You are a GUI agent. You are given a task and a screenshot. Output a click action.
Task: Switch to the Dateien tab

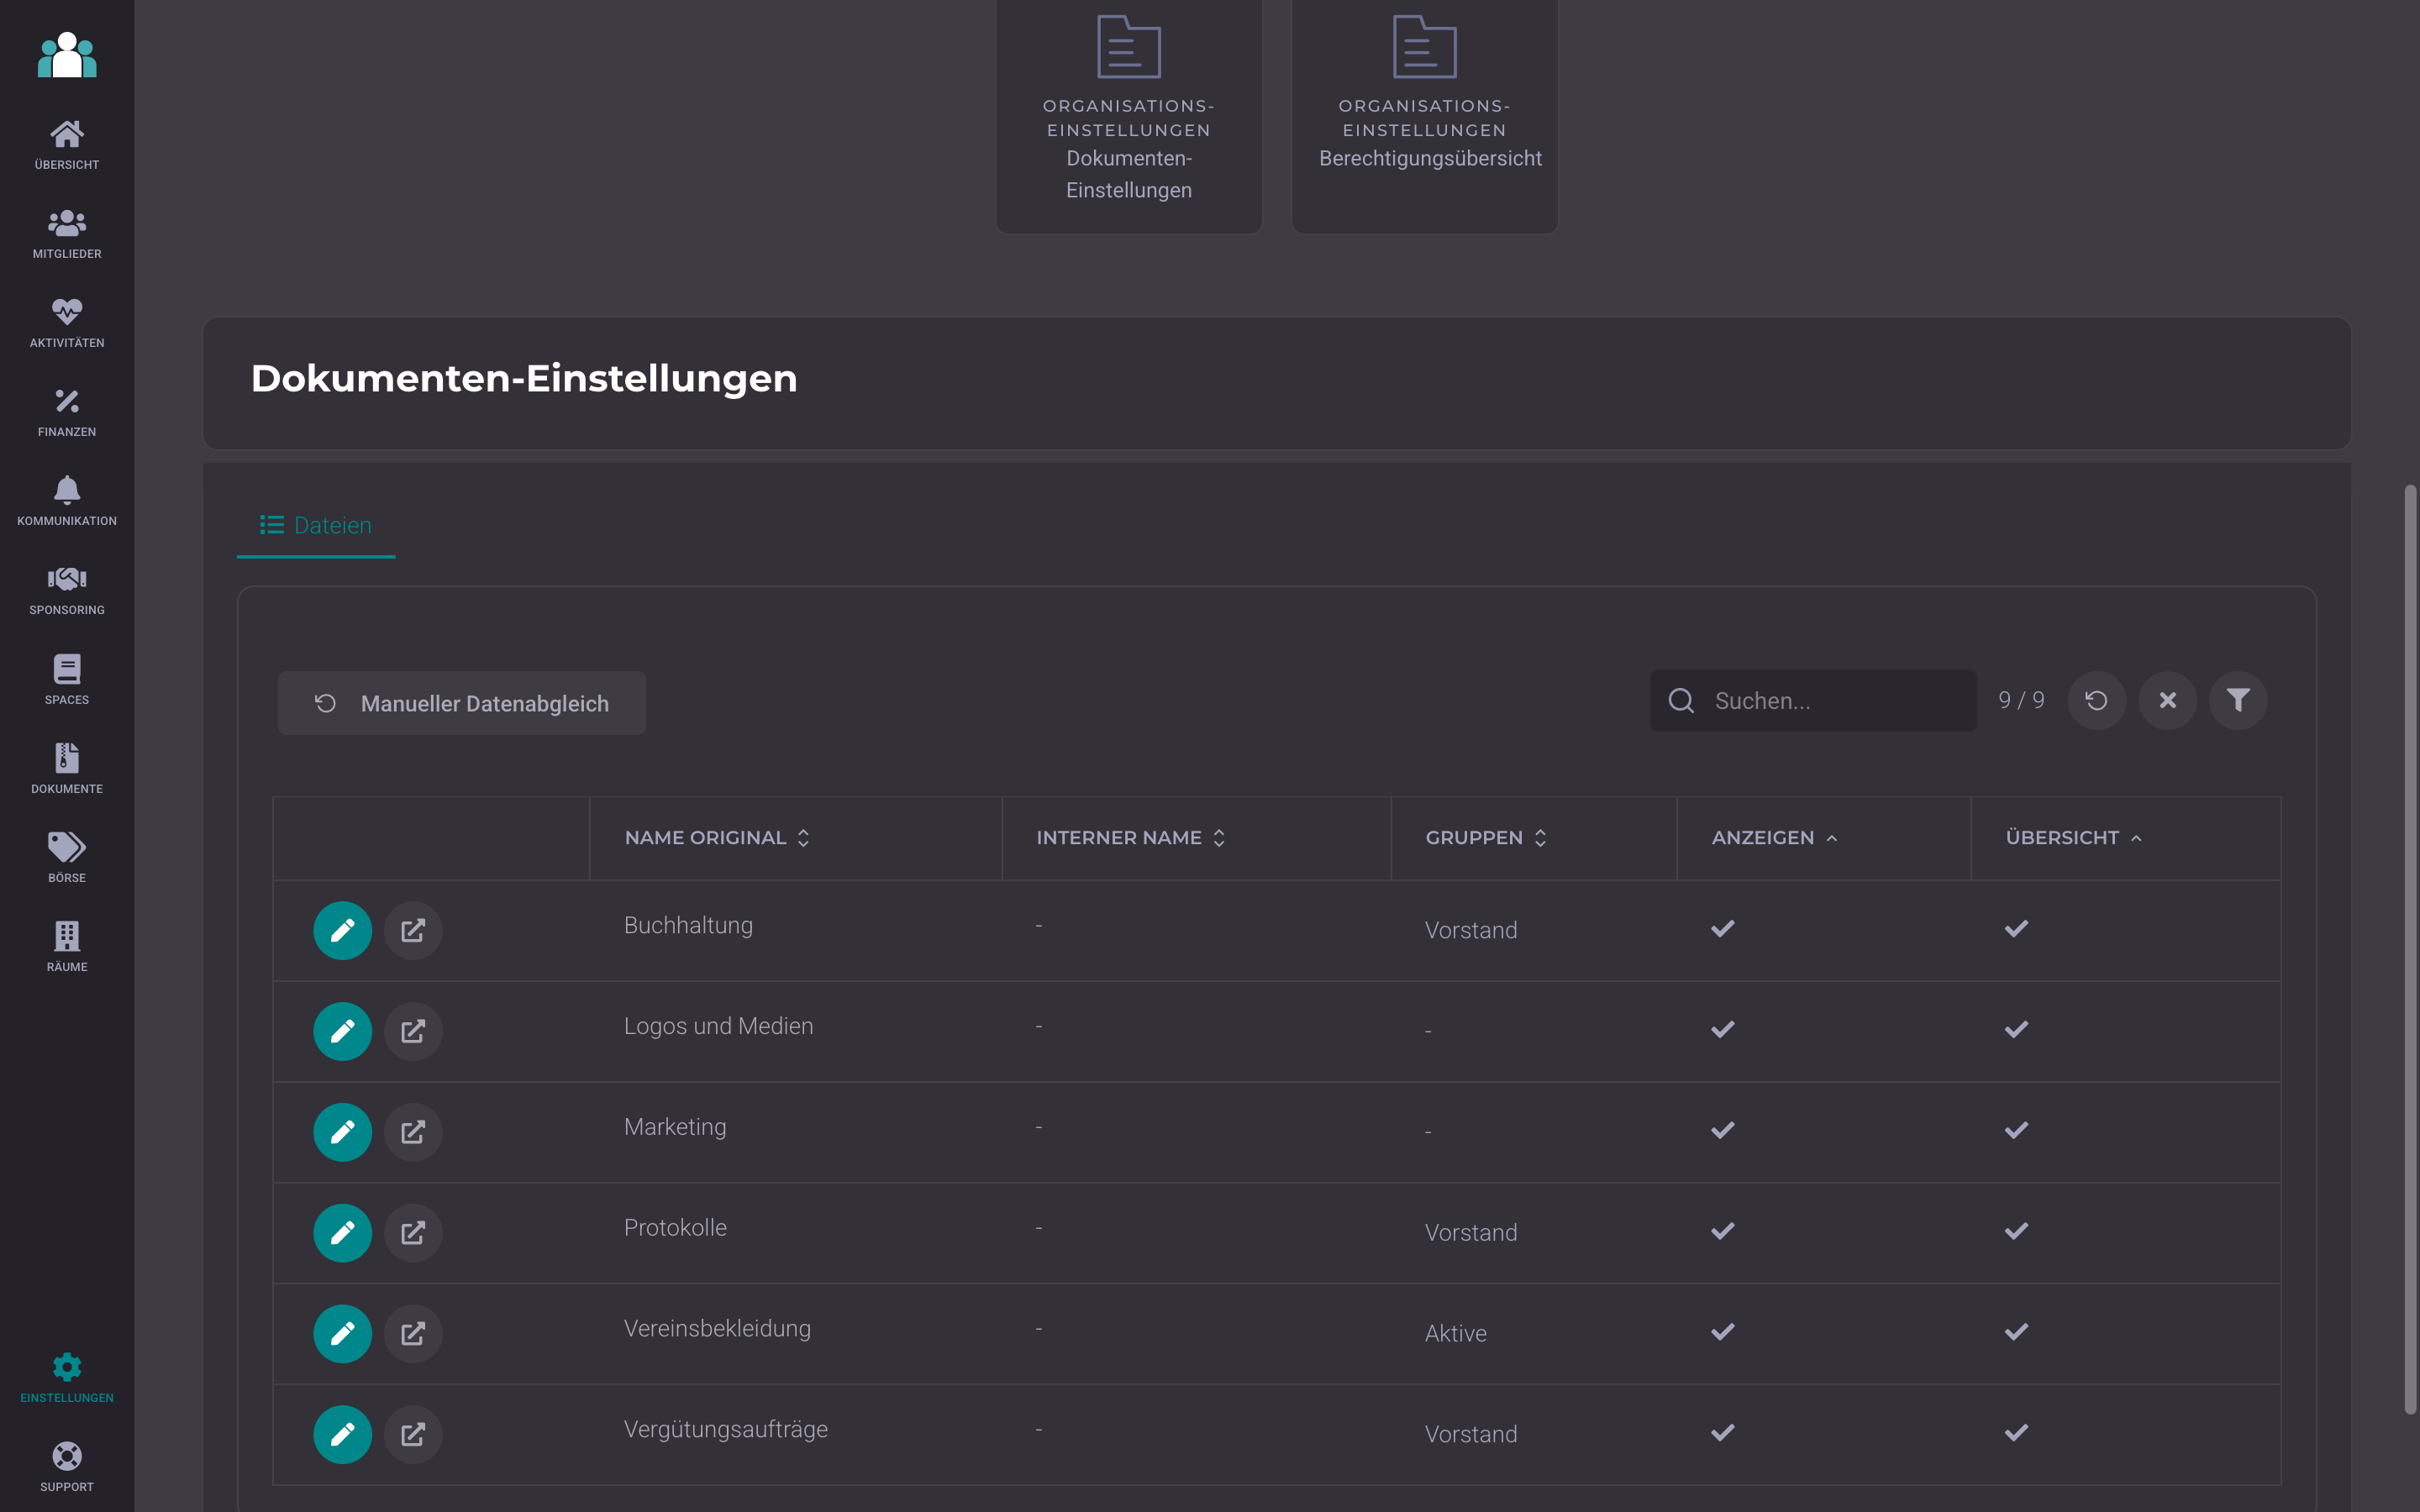pos(316,526)
